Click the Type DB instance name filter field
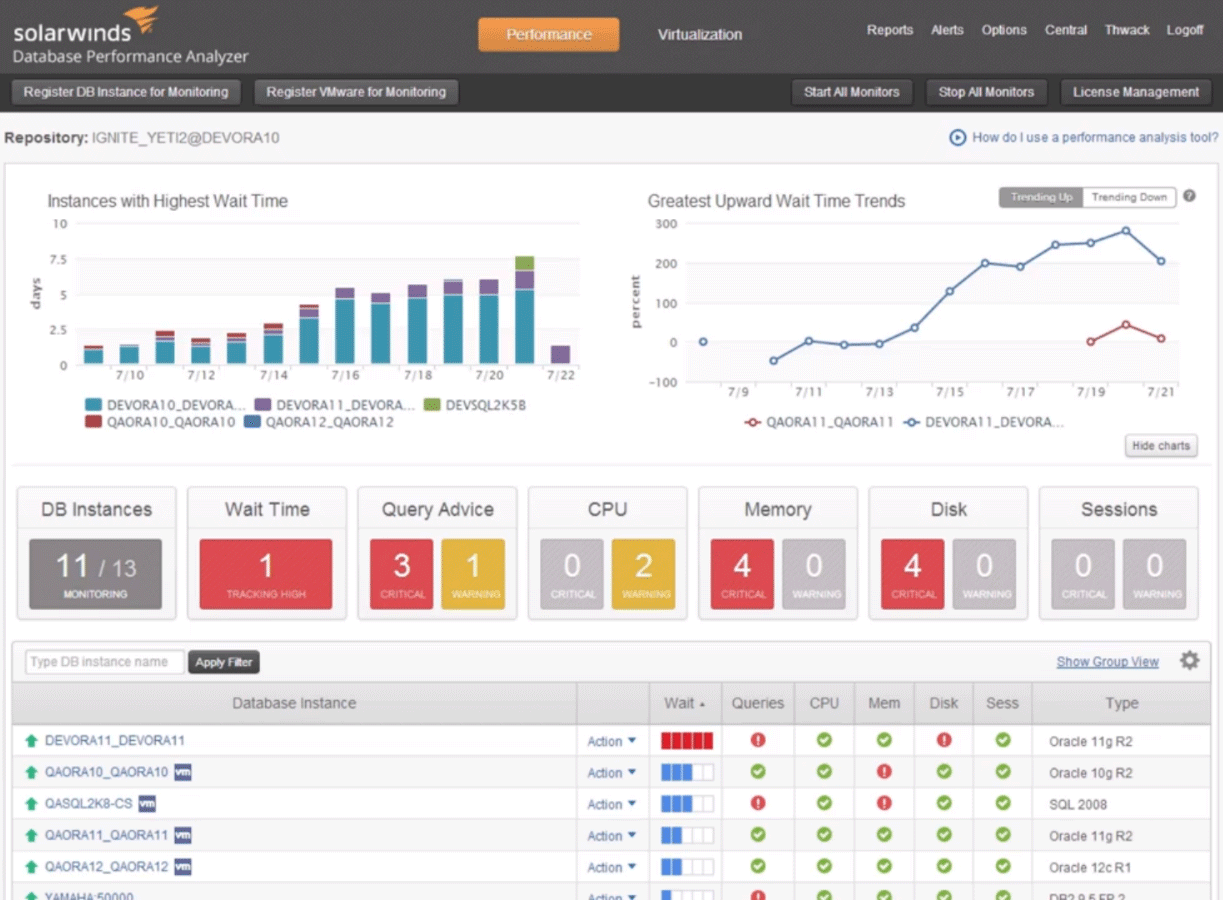 [105, 662]
